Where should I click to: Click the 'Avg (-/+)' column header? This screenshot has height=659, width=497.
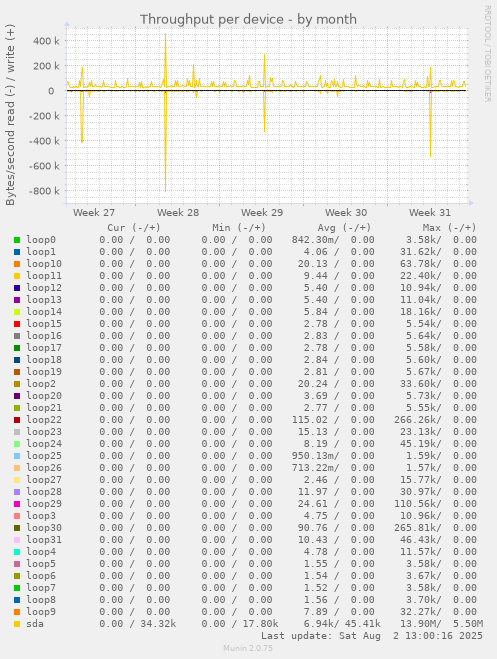(x=344, y=228)
